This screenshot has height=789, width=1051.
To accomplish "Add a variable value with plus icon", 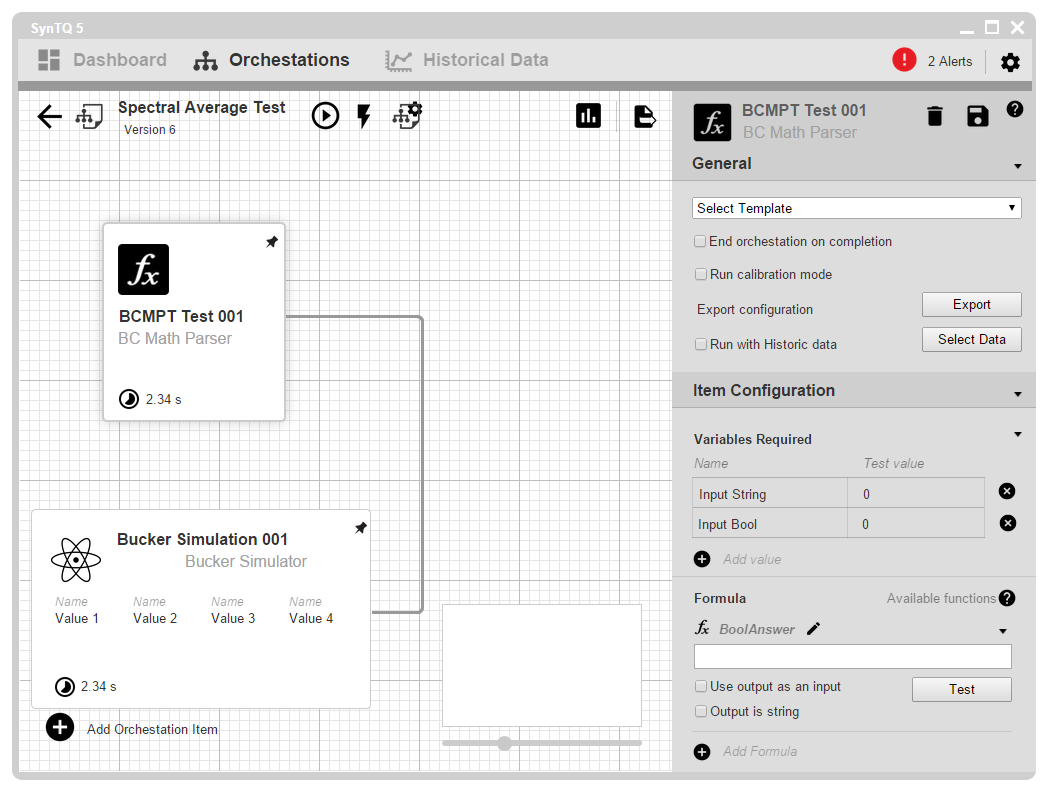I will pos(702,559).
